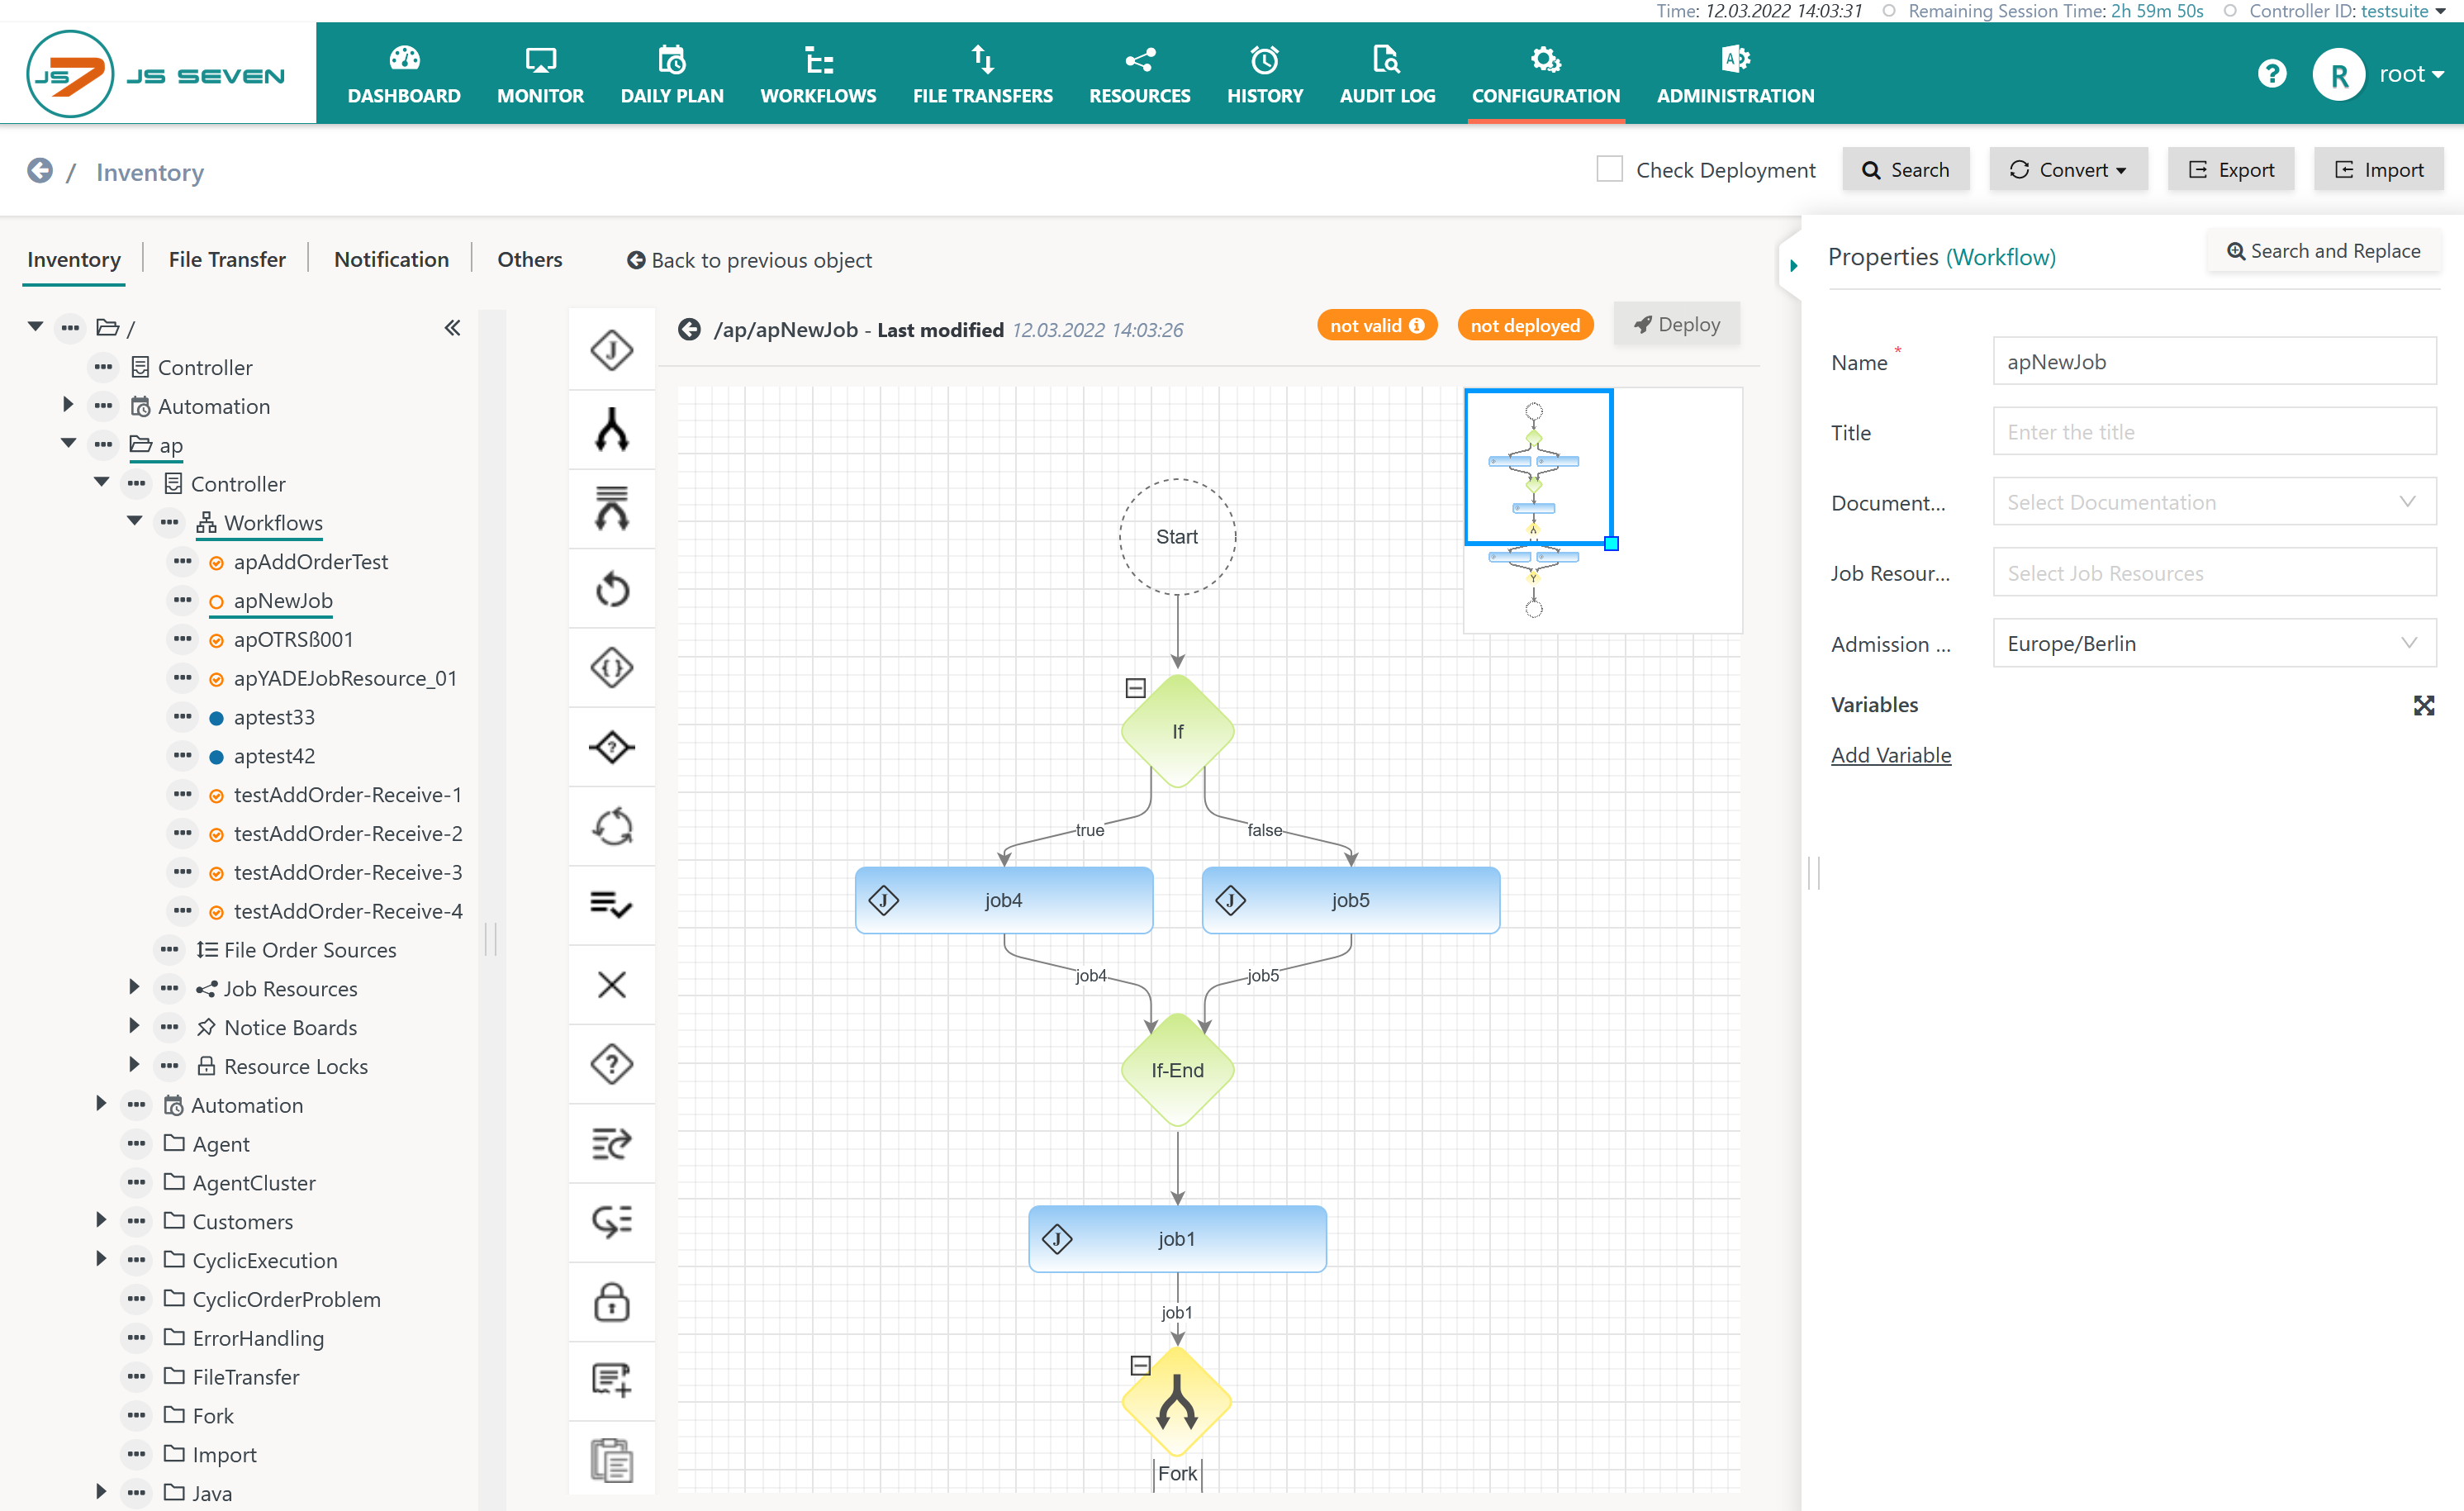The width and height of the screenshot is (2464, 1511).
Task: Collapse the Fork instruction block toggle
Action: (x=1140, y=1364)
